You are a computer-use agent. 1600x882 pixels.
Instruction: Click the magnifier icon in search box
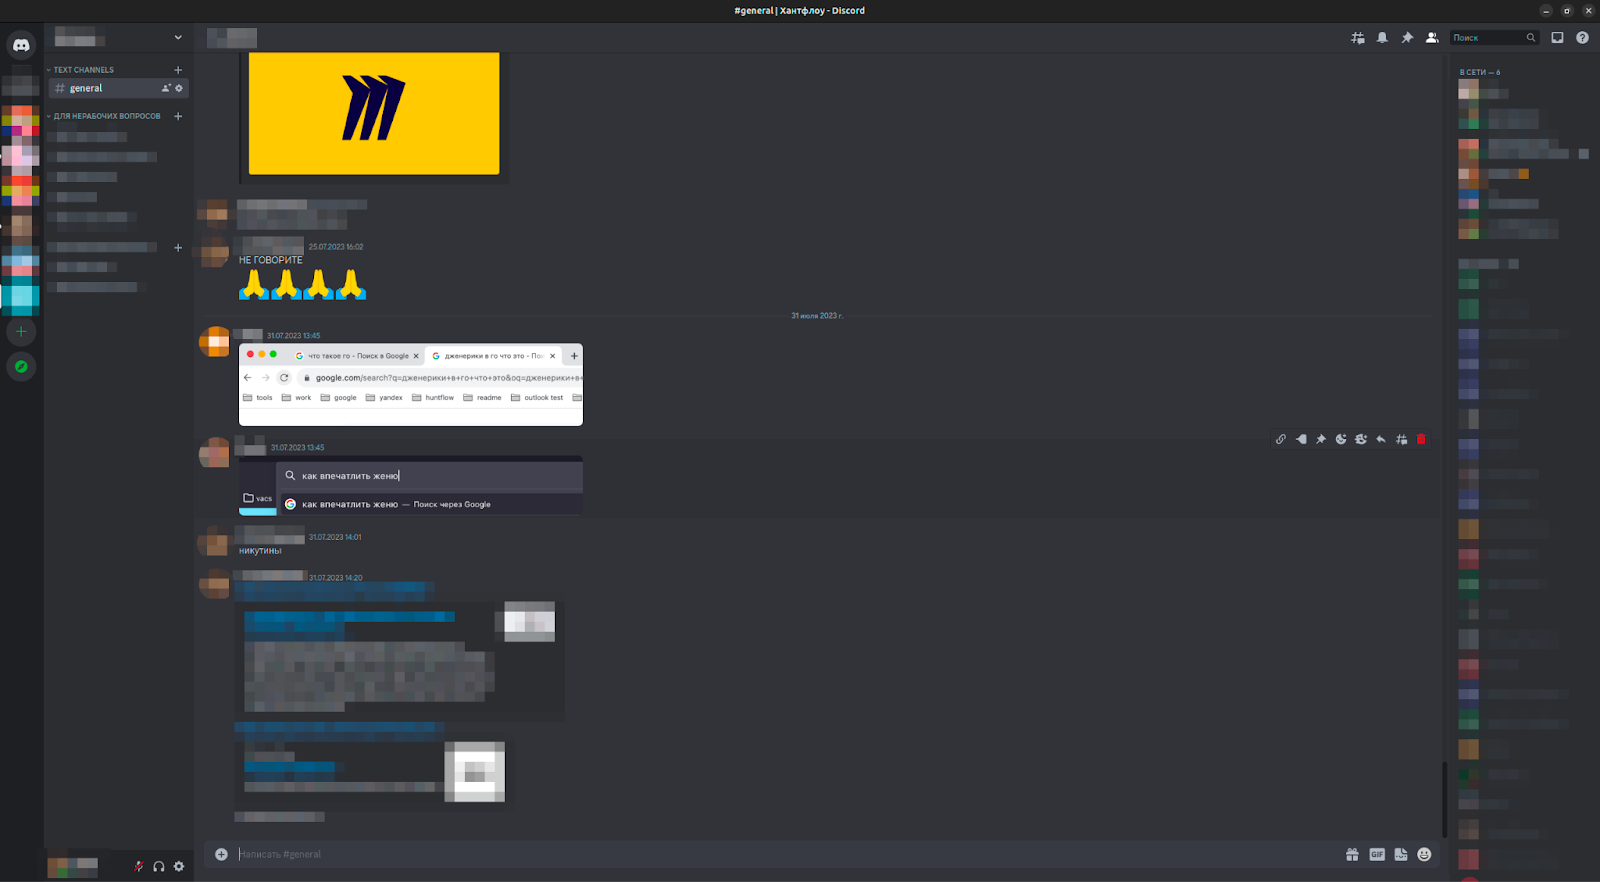(1530, 38)
